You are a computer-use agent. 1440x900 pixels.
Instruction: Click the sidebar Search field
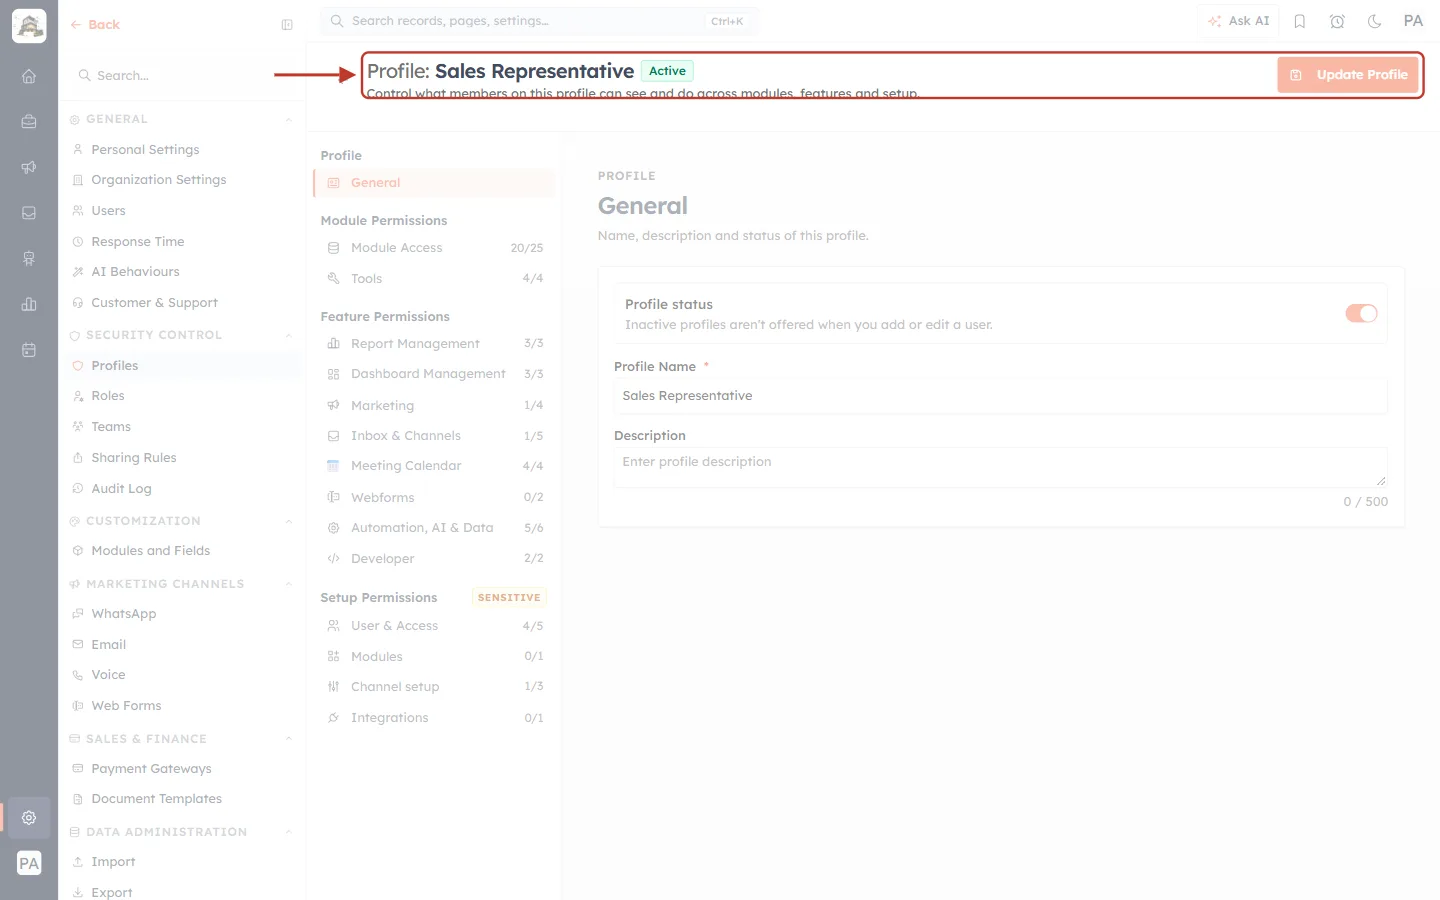(x=182, y=76)
